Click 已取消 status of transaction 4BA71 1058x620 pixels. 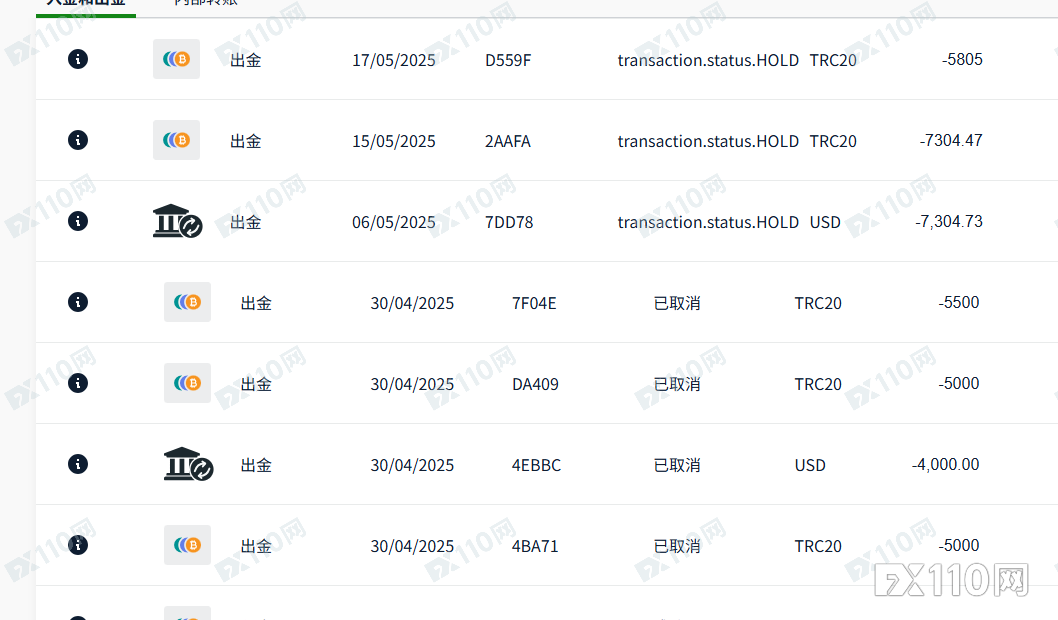point(677,546)
